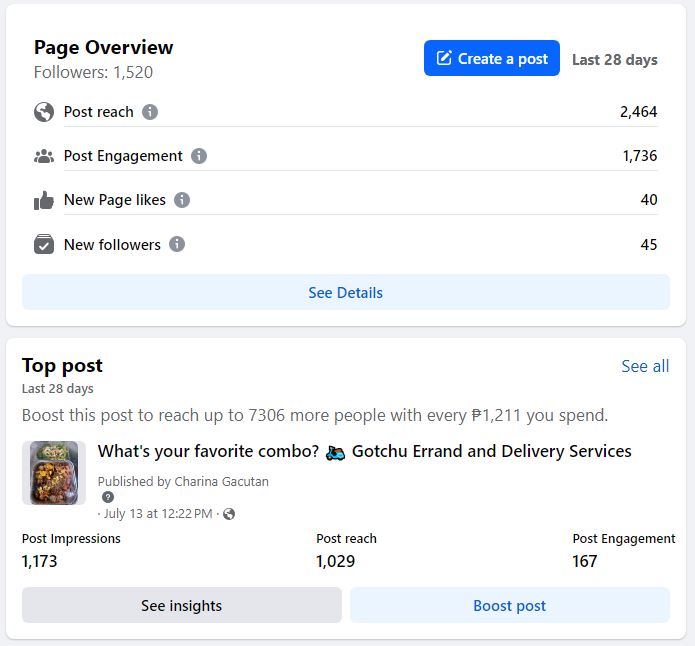Open See Details for Page Overview

coord(346,293)
